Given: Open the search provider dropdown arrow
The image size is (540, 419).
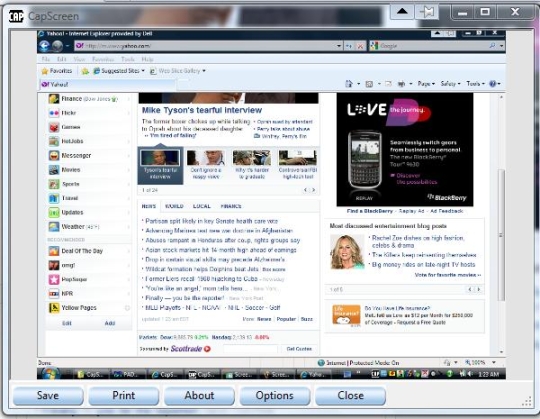Looking at the screenshot, I should (501, 46).
